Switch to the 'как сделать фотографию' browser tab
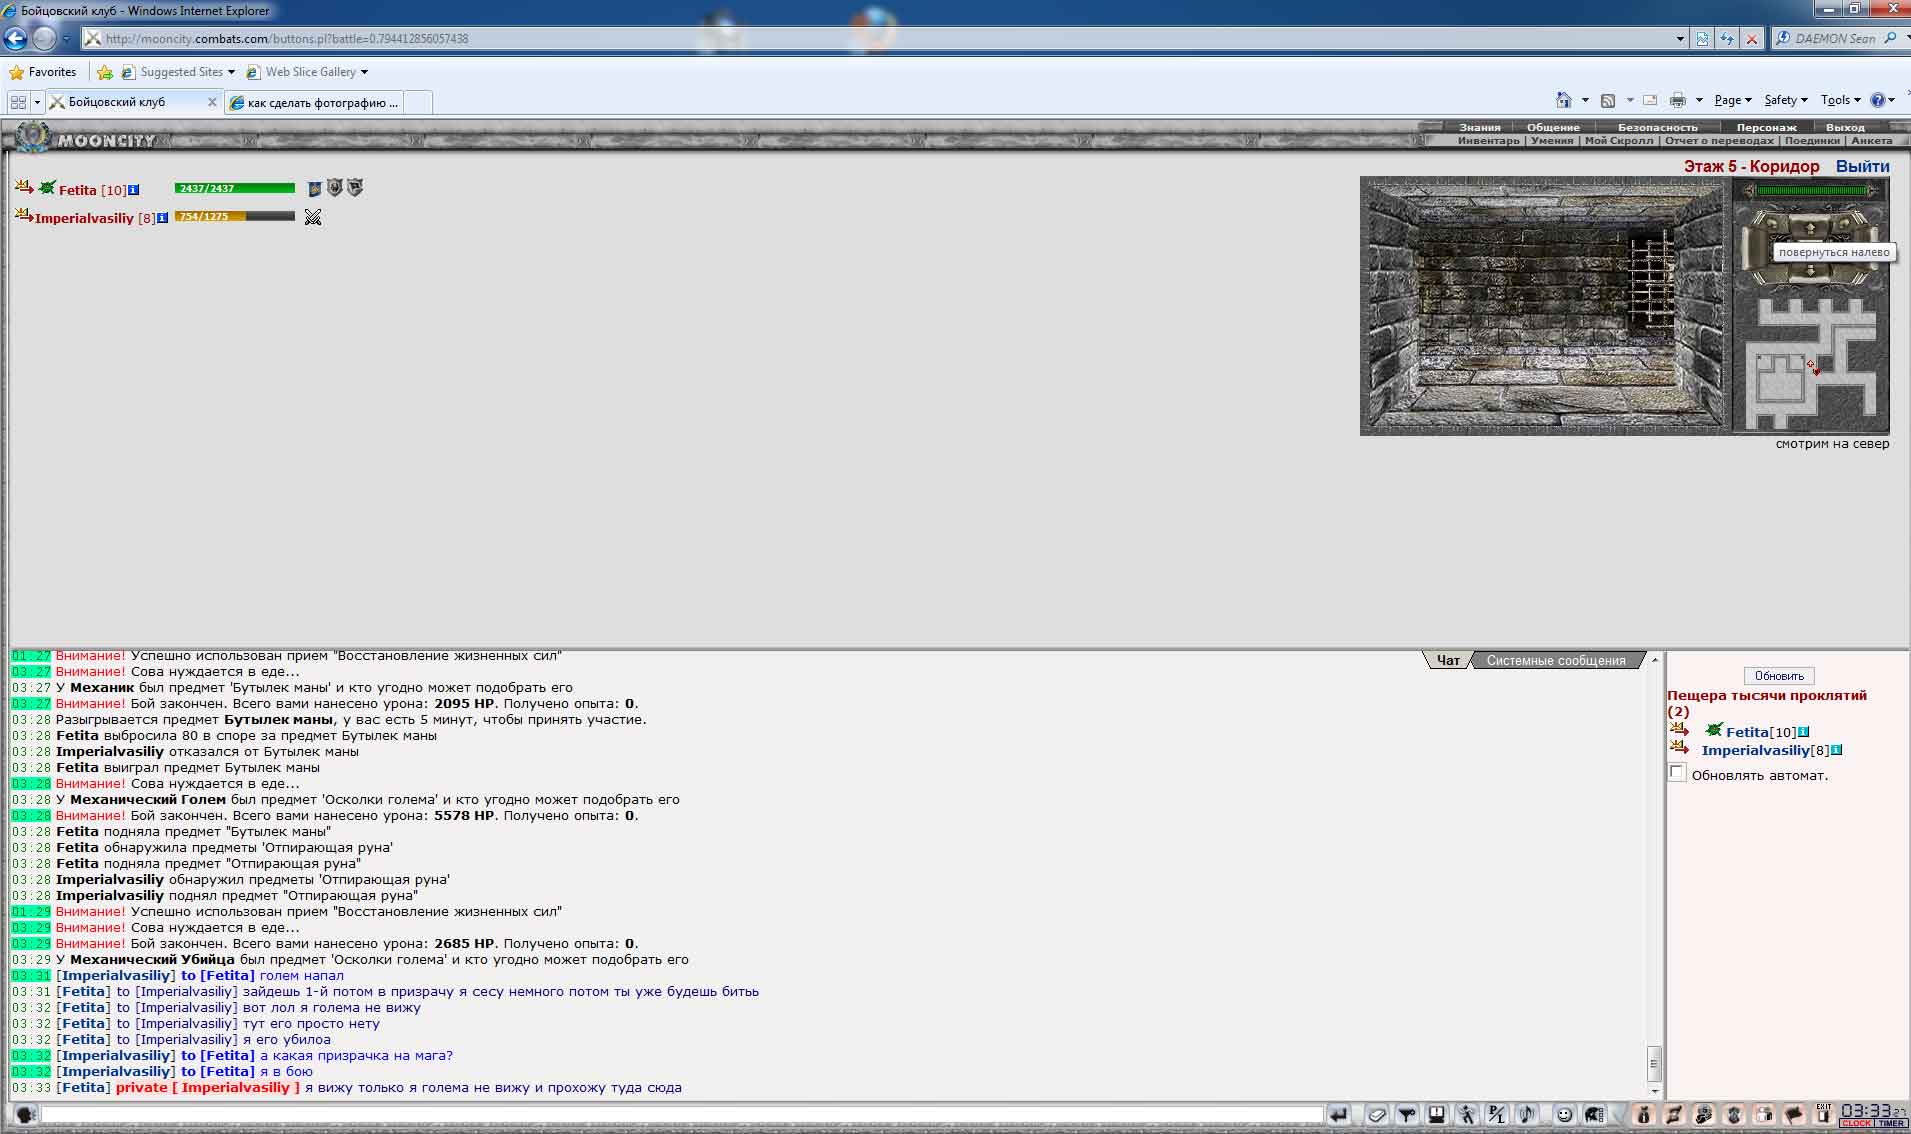 [316, 102]
